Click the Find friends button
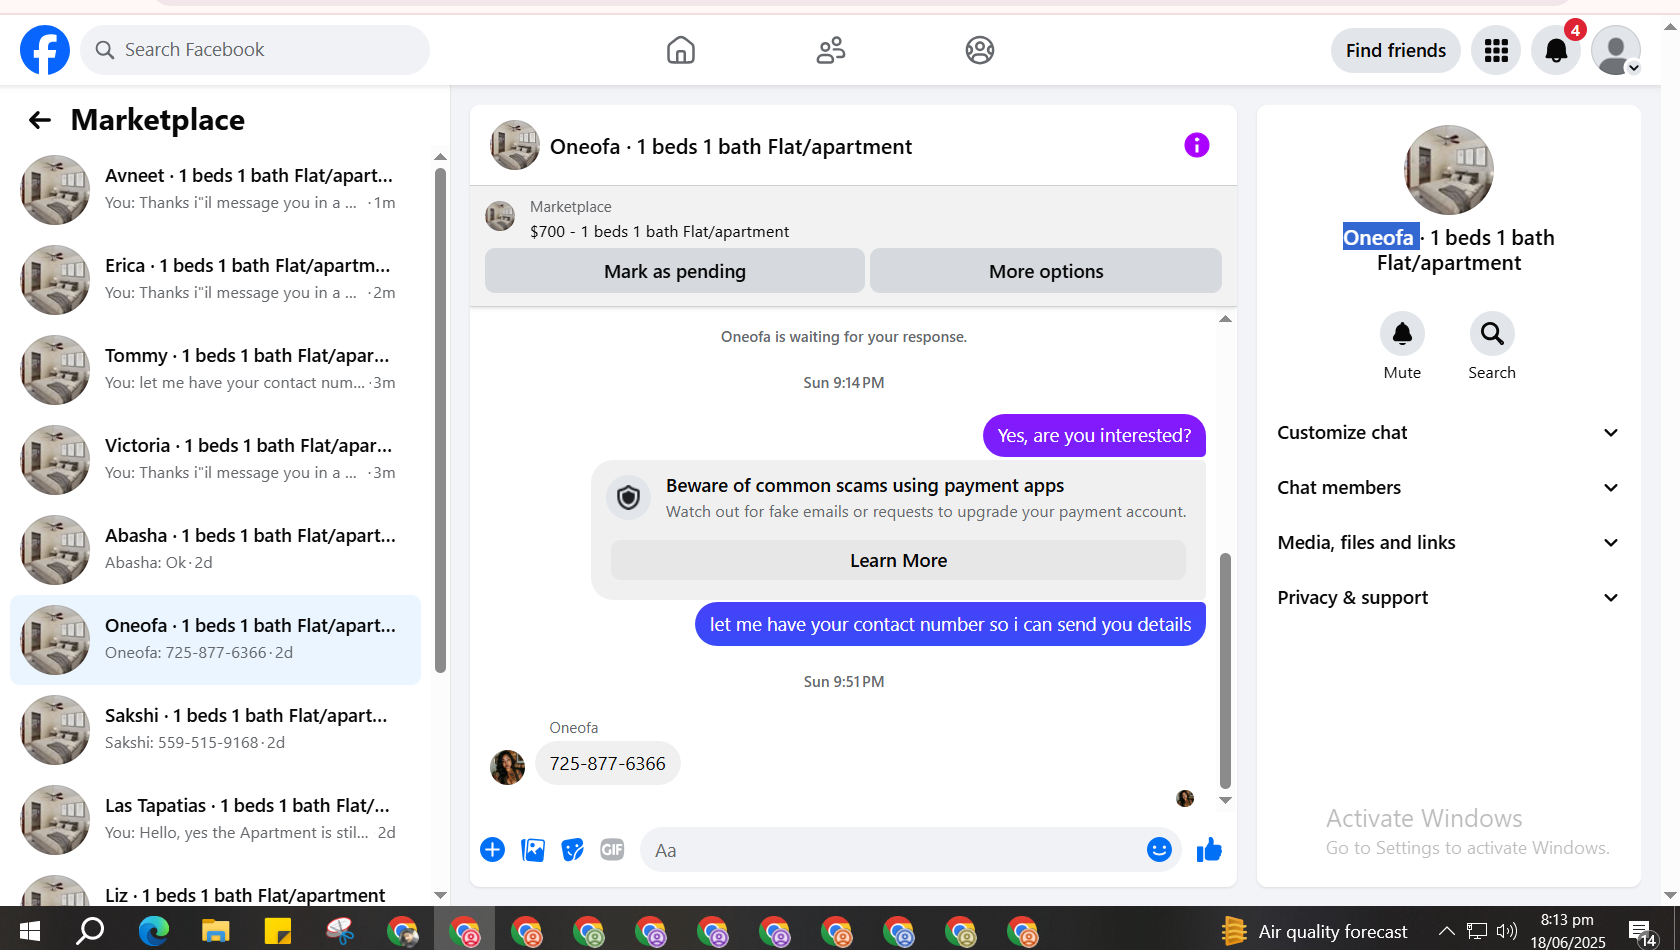1680x950 pixels. pyautogui.click(x=1396, y=50)
